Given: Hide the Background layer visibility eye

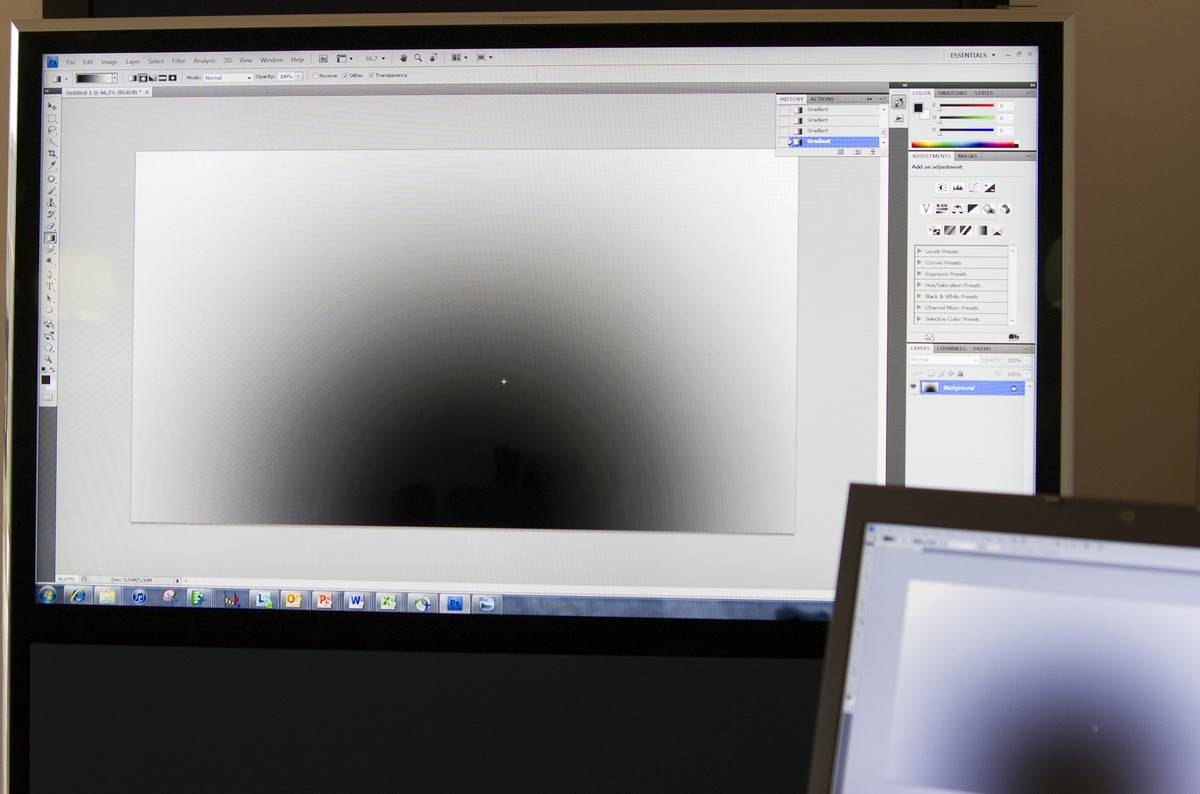Looking at the screenshot, I should 913,387.
